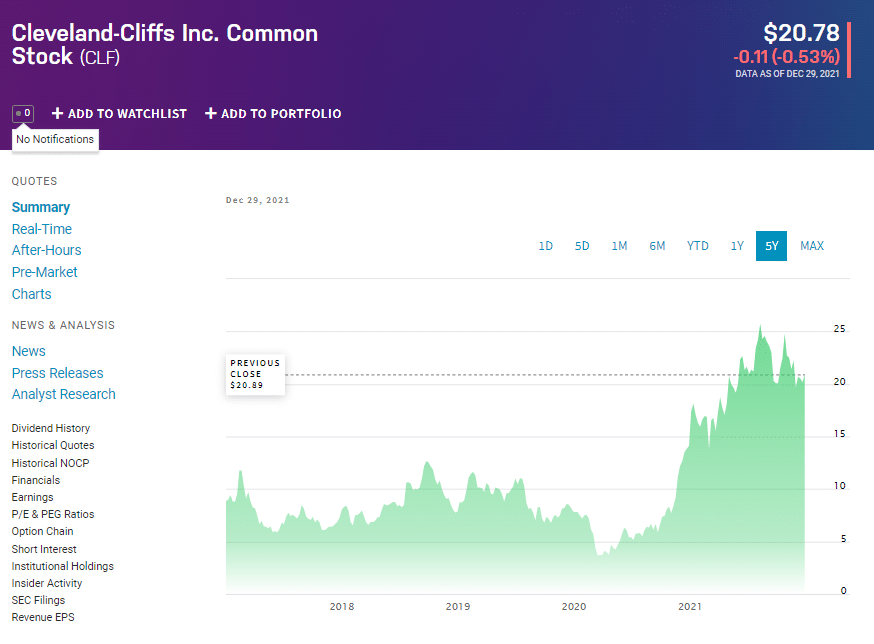Select the active 5Y range tab
The width and height of the screenshot is (874, 644).
[x=771, y=246]
